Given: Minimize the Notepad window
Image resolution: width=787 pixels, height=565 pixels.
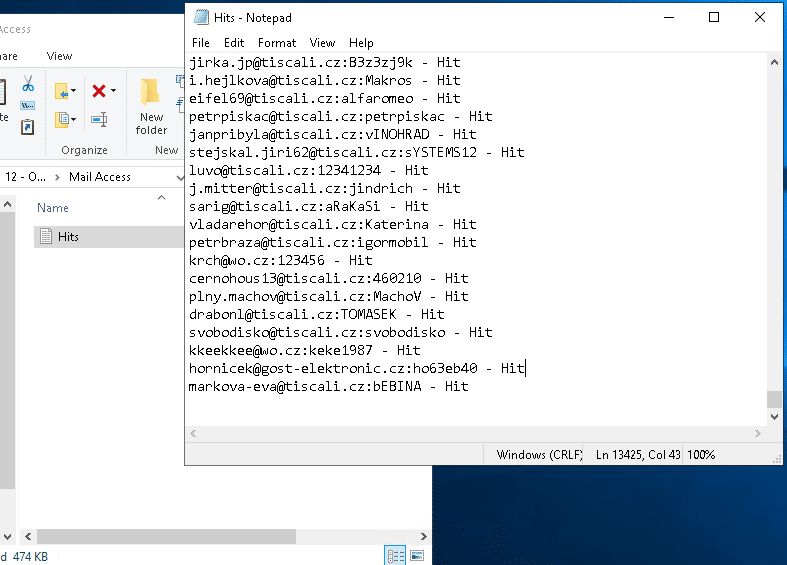Looking at the screenshot, I should [x=669, y=18].
